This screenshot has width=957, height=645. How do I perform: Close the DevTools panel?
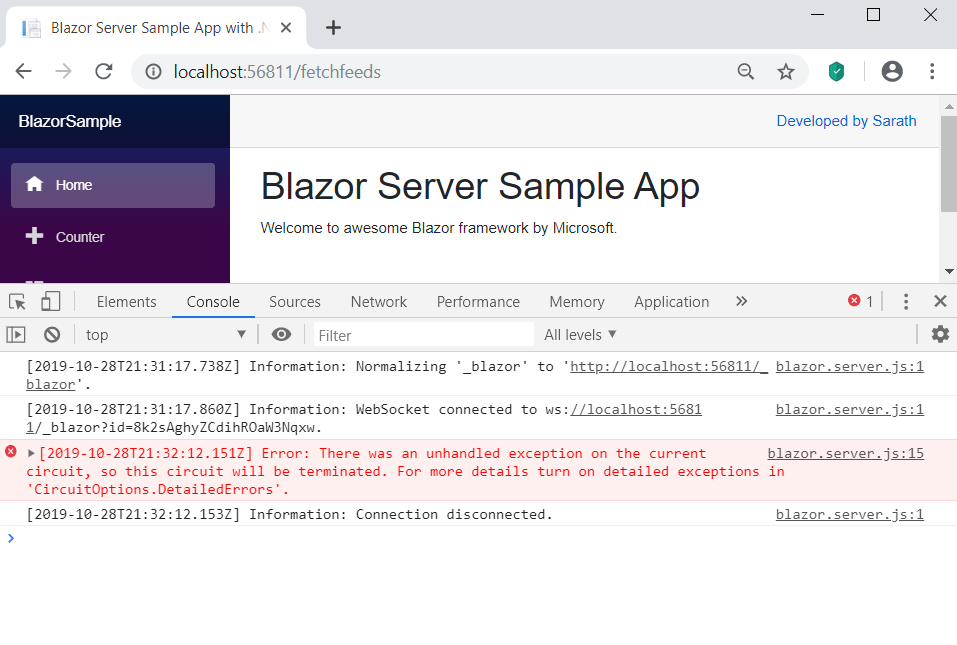click(x=940, y=301)
